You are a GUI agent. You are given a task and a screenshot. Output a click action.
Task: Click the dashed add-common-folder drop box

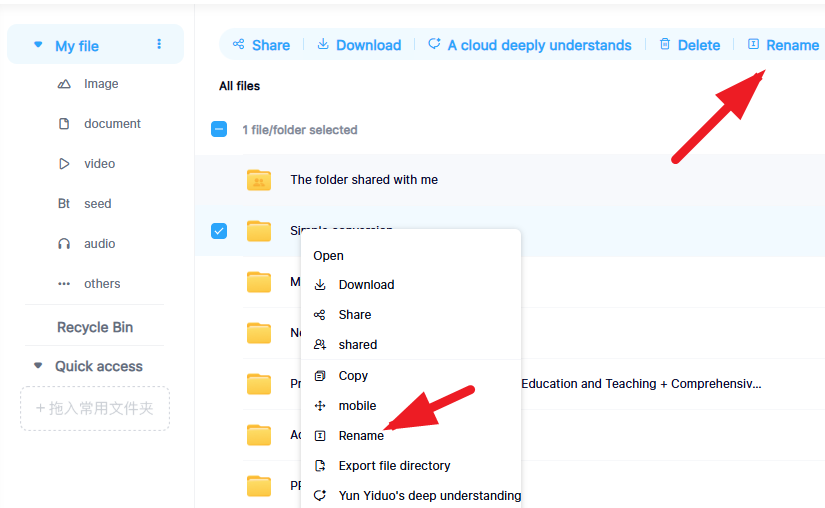pyautogui.click(x=95, y=409)
